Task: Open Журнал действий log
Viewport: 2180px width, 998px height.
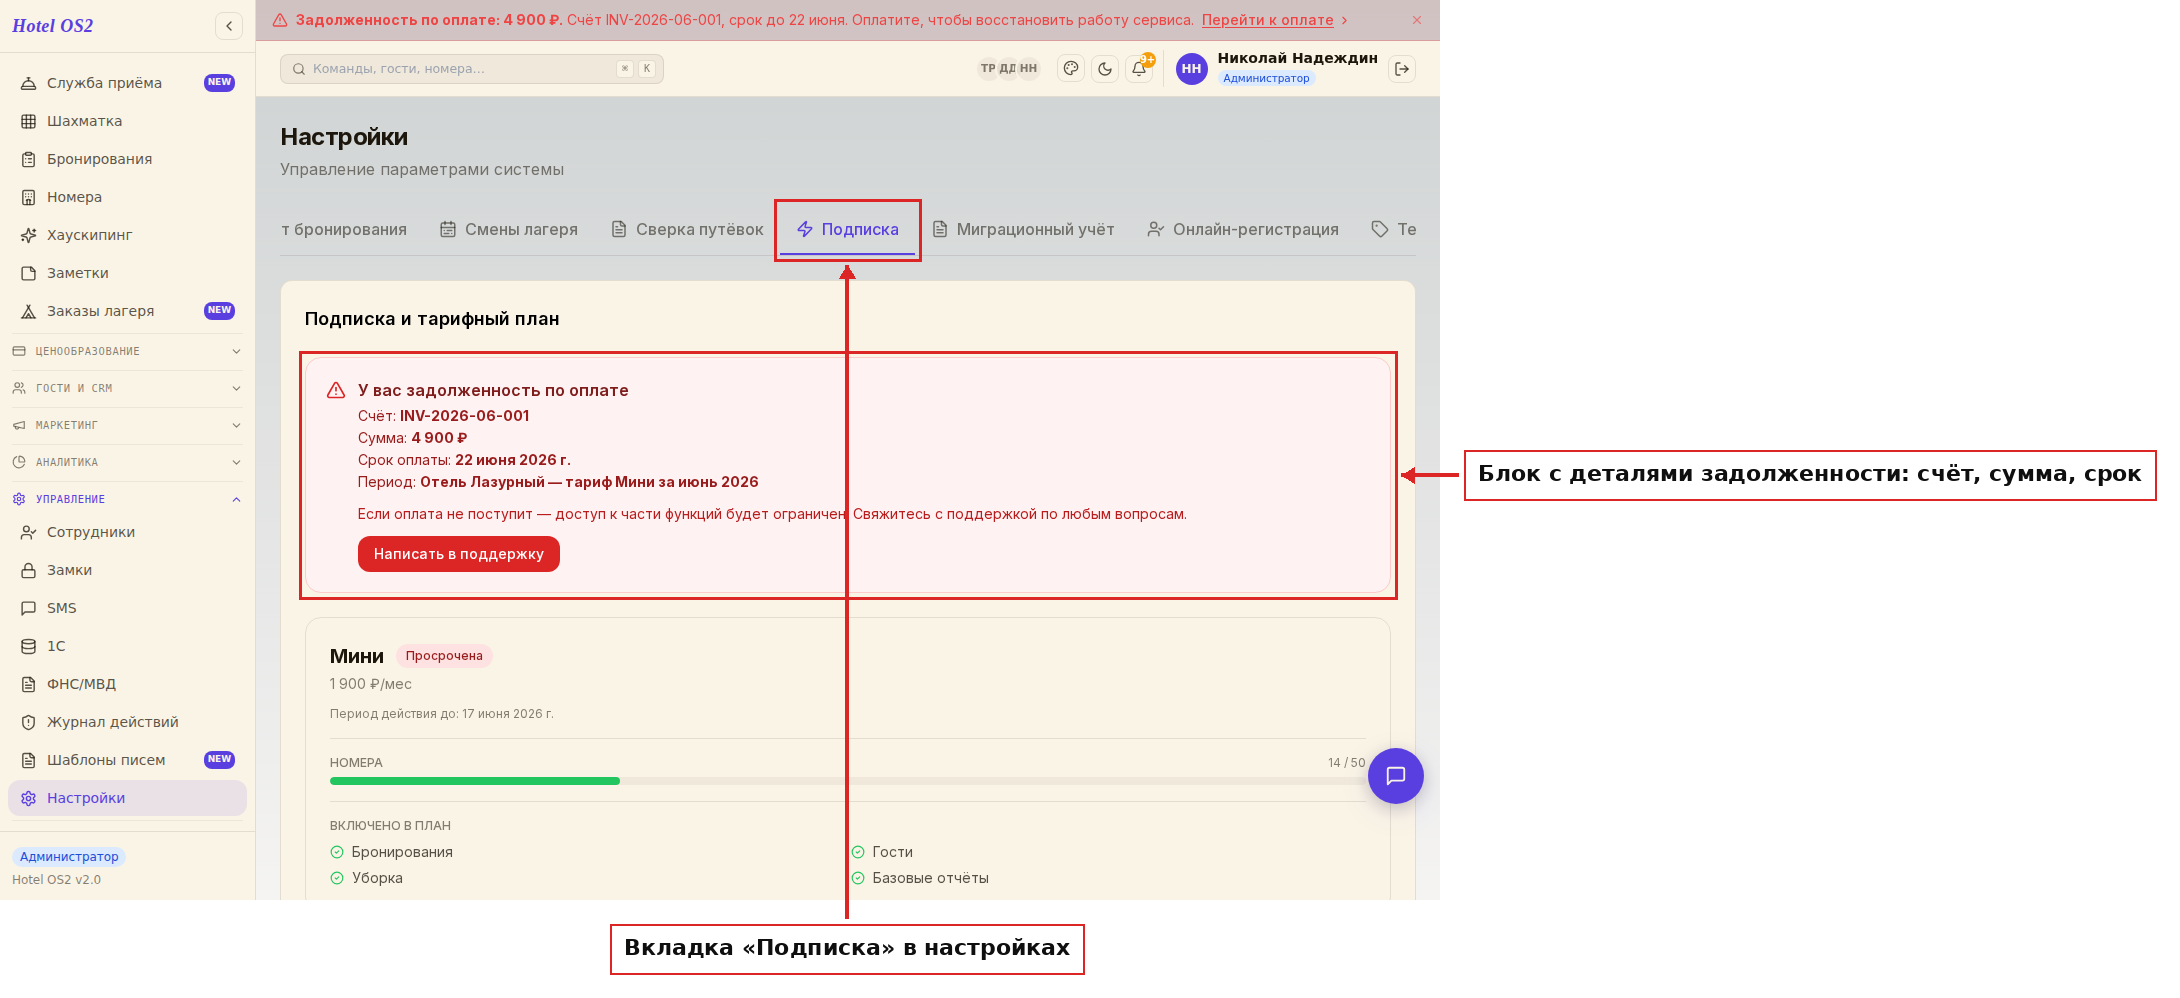Action: pos(127,722)
